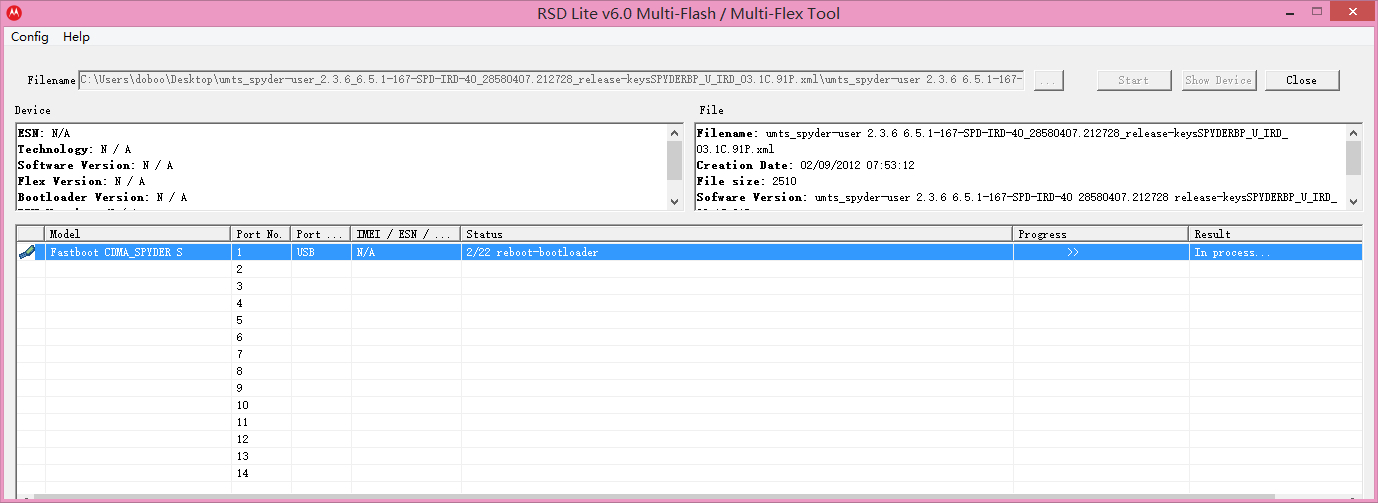Select port number 9 row
1378x503 pixels.
pos(690,388)
